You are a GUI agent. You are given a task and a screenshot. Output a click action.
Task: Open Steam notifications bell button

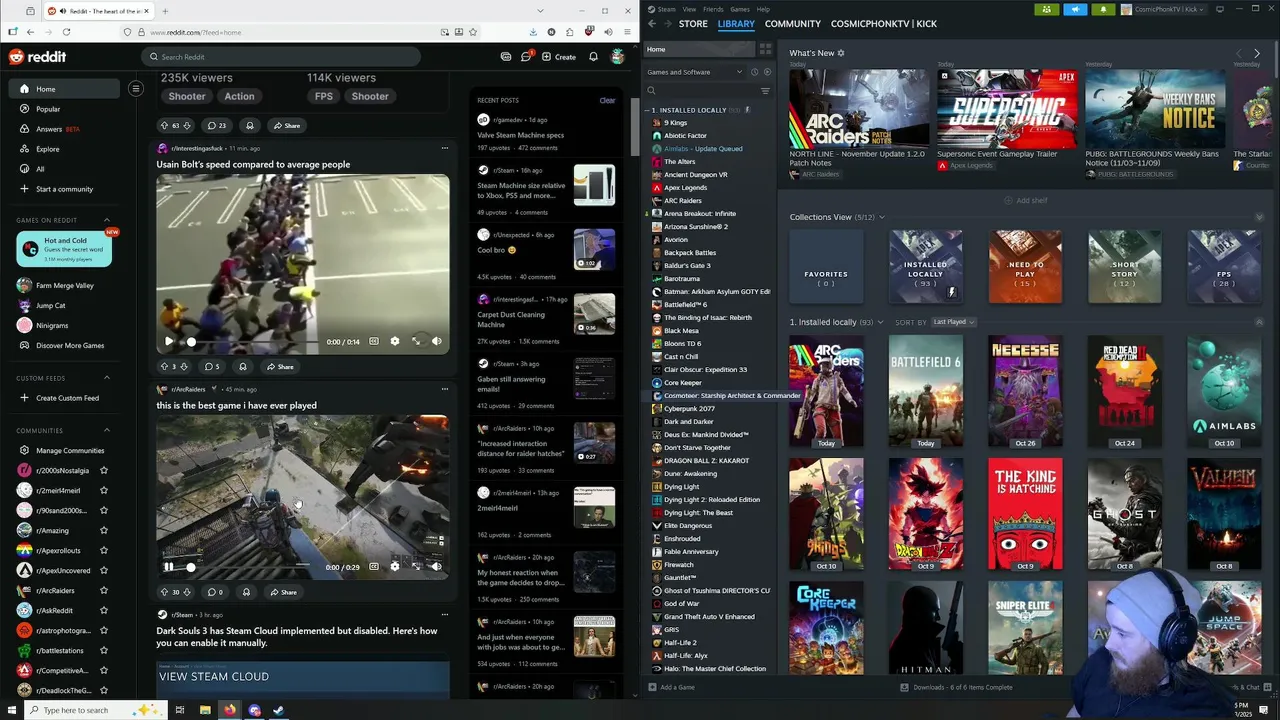1103,9
